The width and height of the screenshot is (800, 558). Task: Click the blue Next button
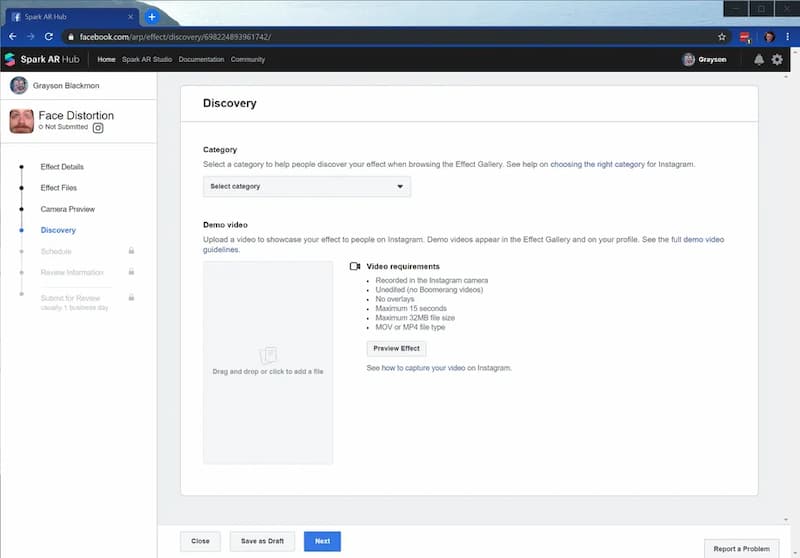click(x=322, y=541)
